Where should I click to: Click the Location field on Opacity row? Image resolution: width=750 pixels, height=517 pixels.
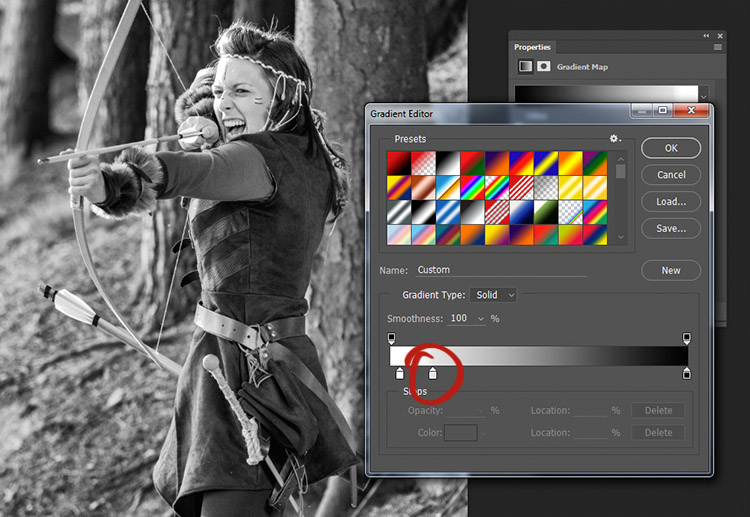(591, 410)
